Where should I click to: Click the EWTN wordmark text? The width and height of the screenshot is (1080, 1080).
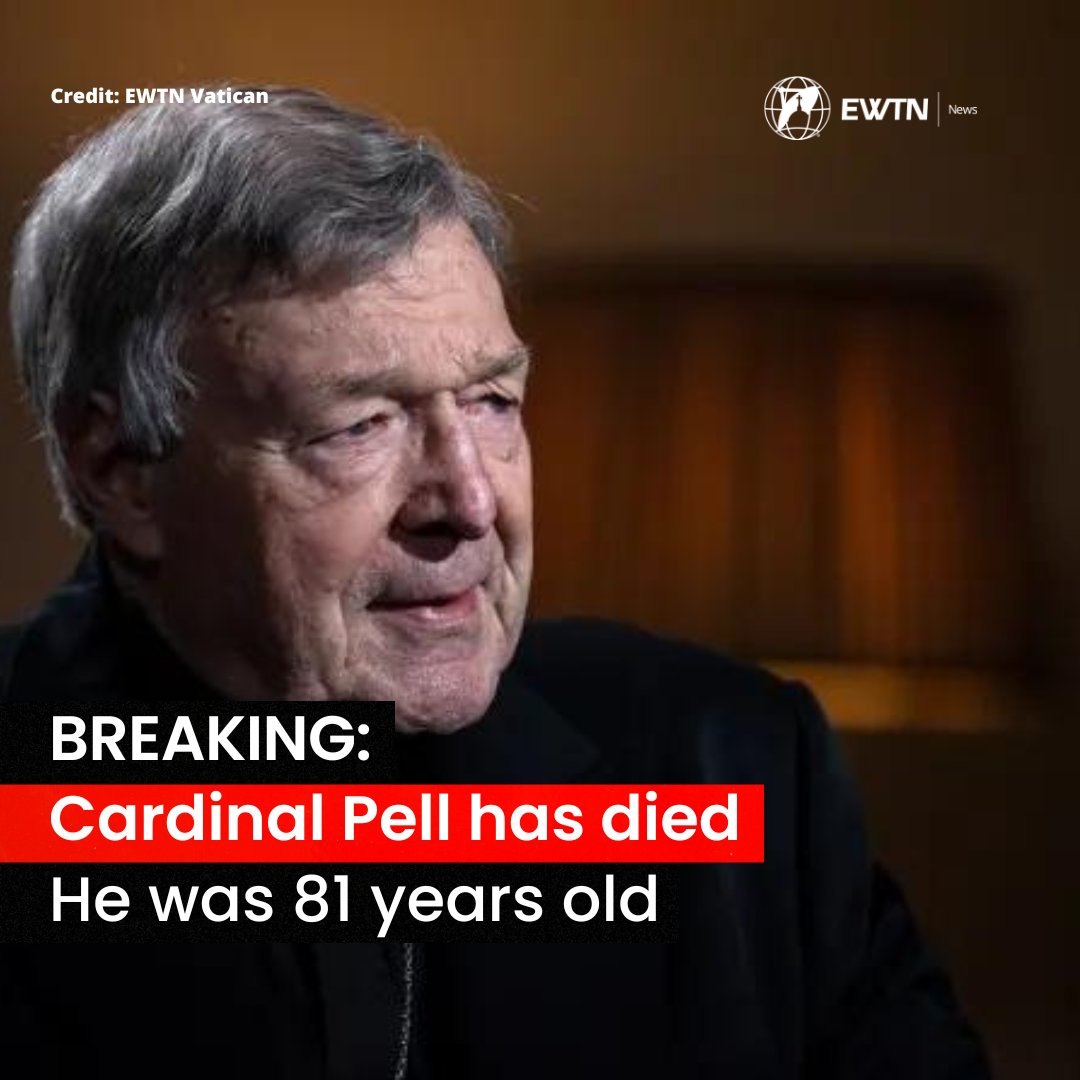point(884,110)
